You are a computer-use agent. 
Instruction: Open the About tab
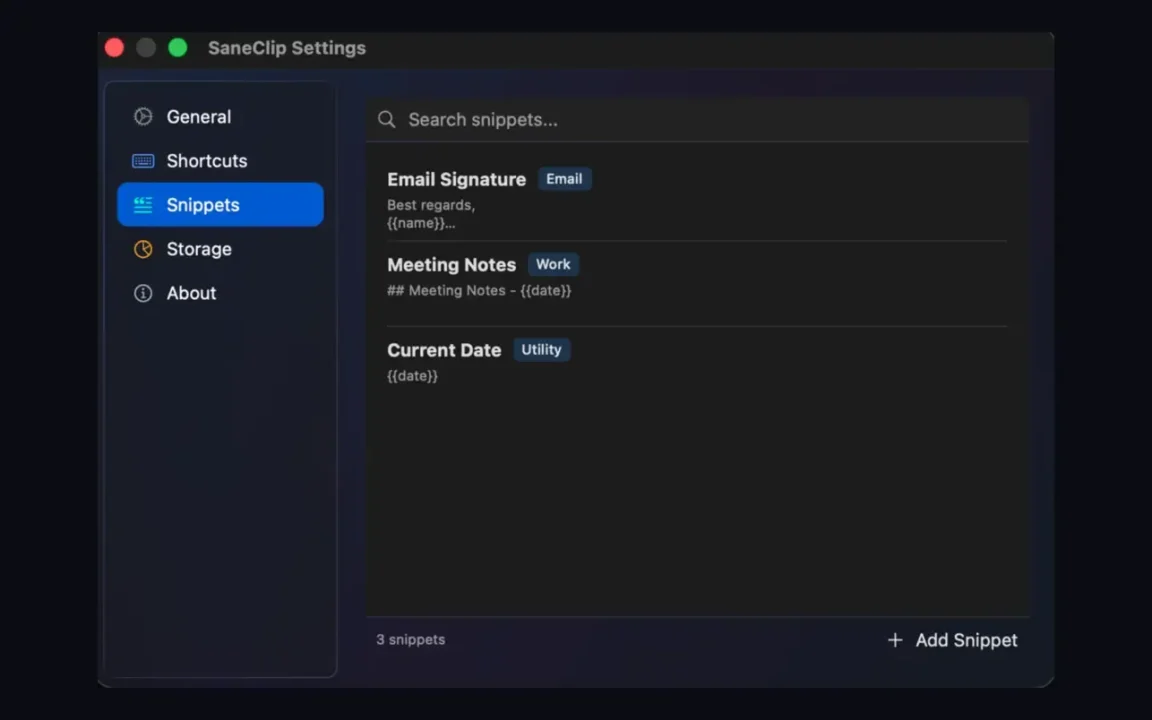pyautogui.click(x=220, y=293)
